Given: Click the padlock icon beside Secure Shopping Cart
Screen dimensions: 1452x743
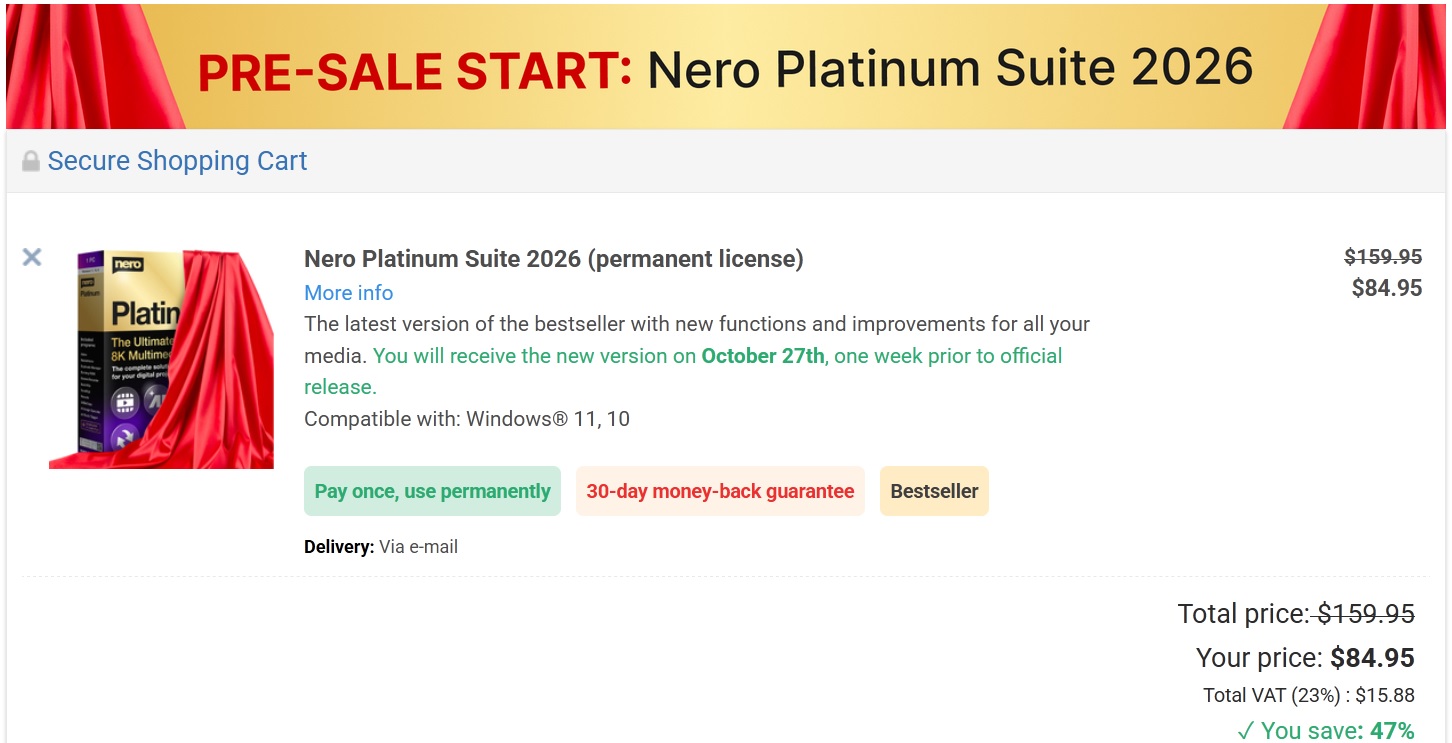Looking at the screenshot, I should click(29, 160).
